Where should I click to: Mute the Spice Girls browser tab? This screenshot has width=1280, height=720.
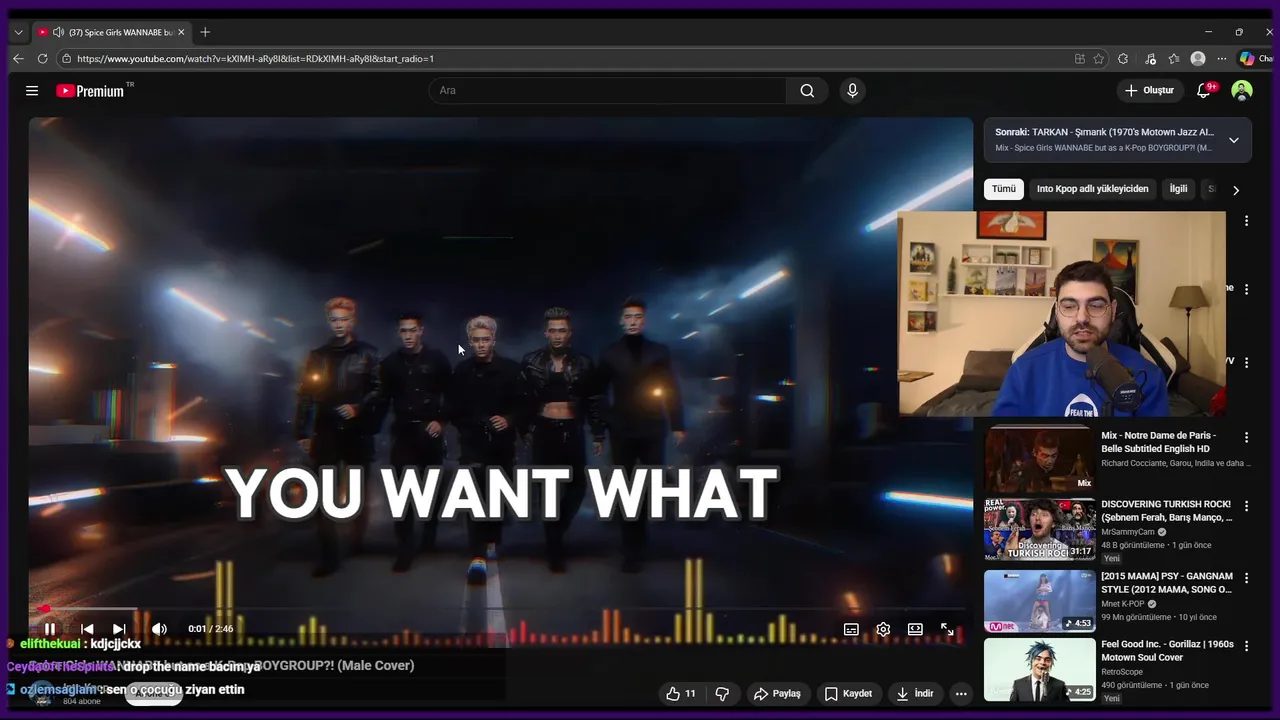pyautogui.click(x=58, y=32)
